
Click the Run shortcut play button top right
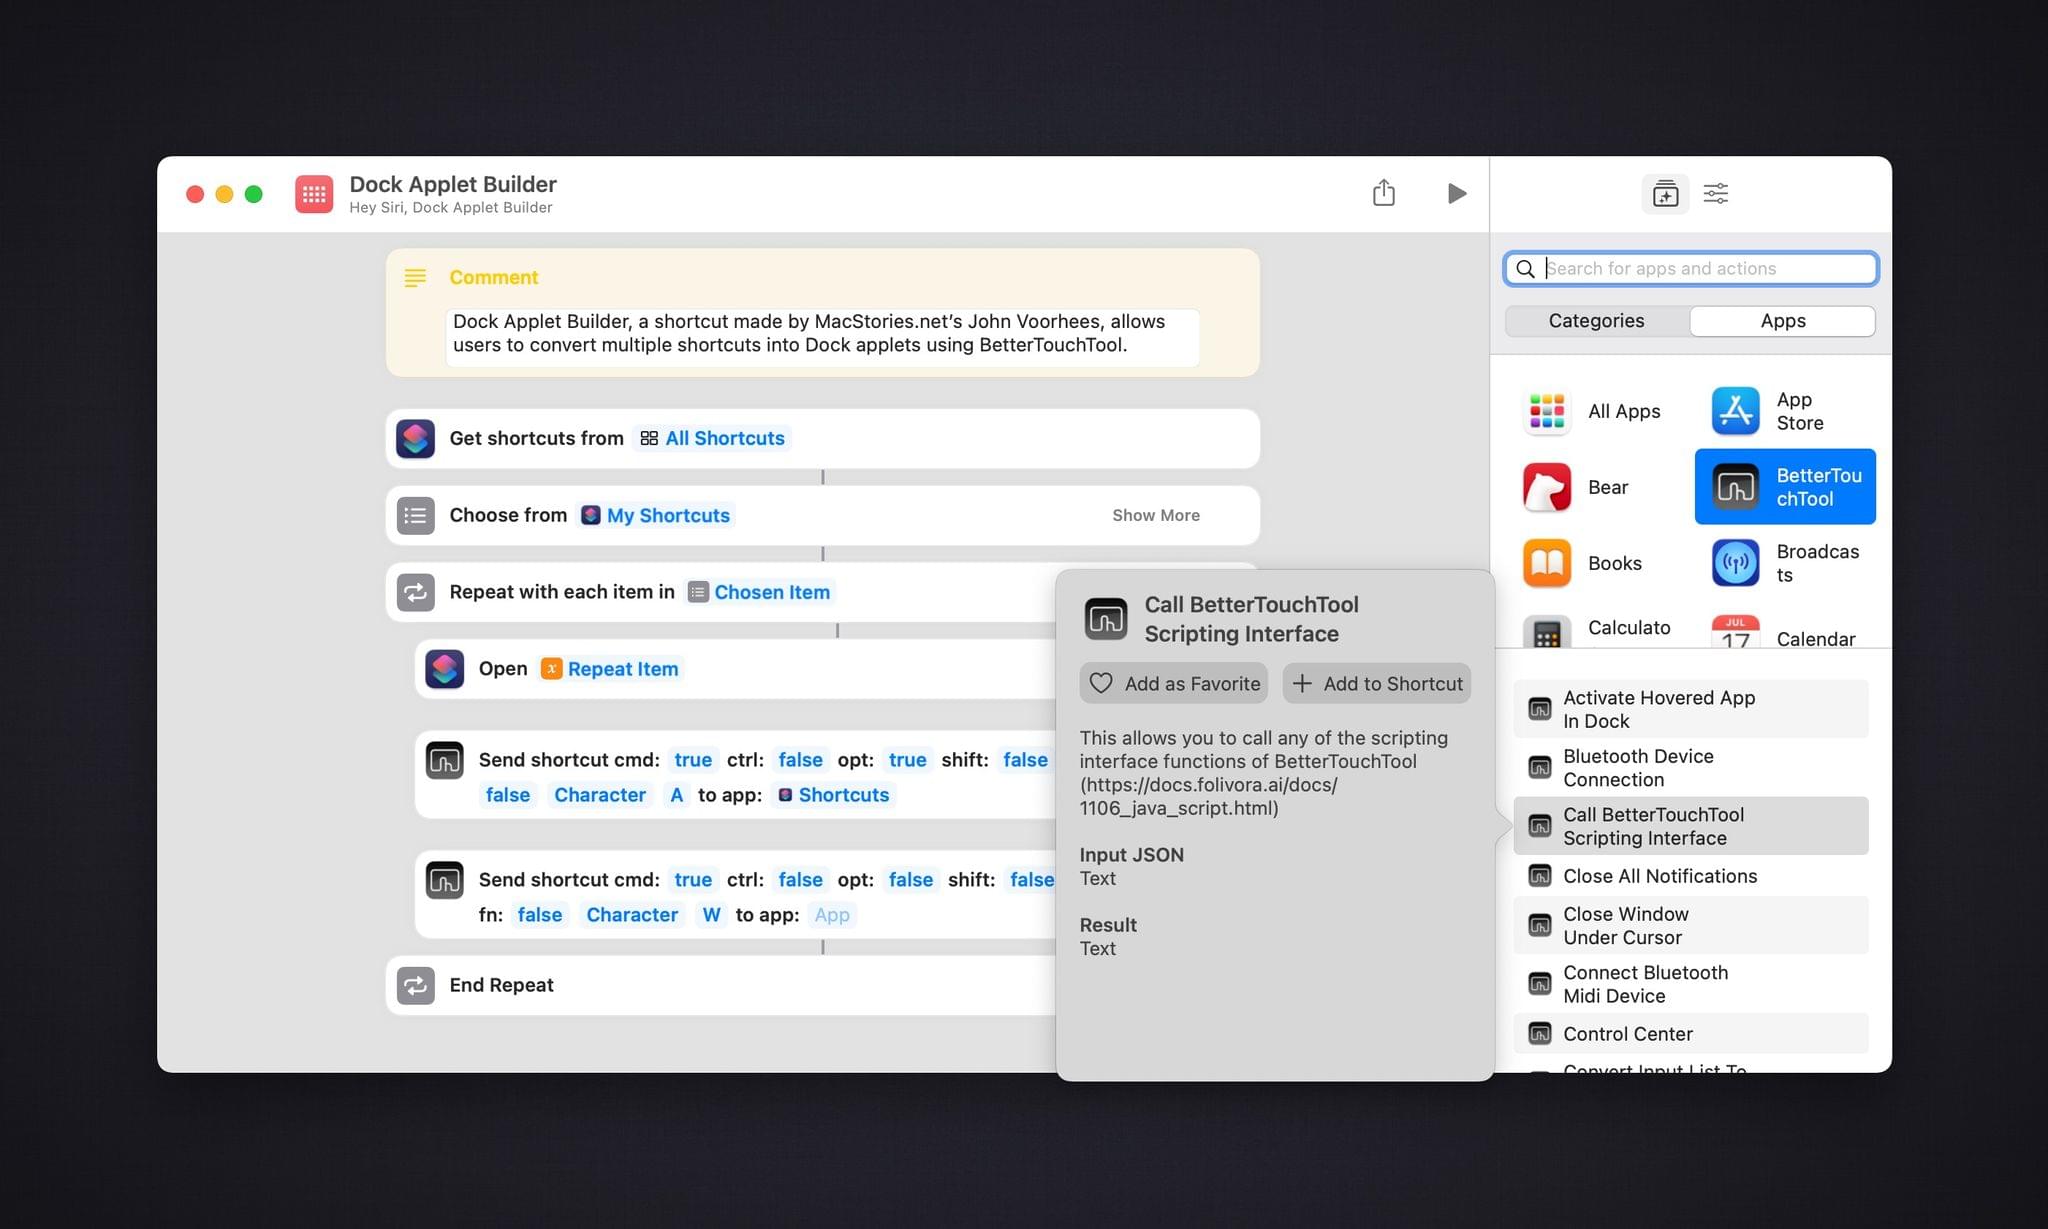coord(1456,193)
